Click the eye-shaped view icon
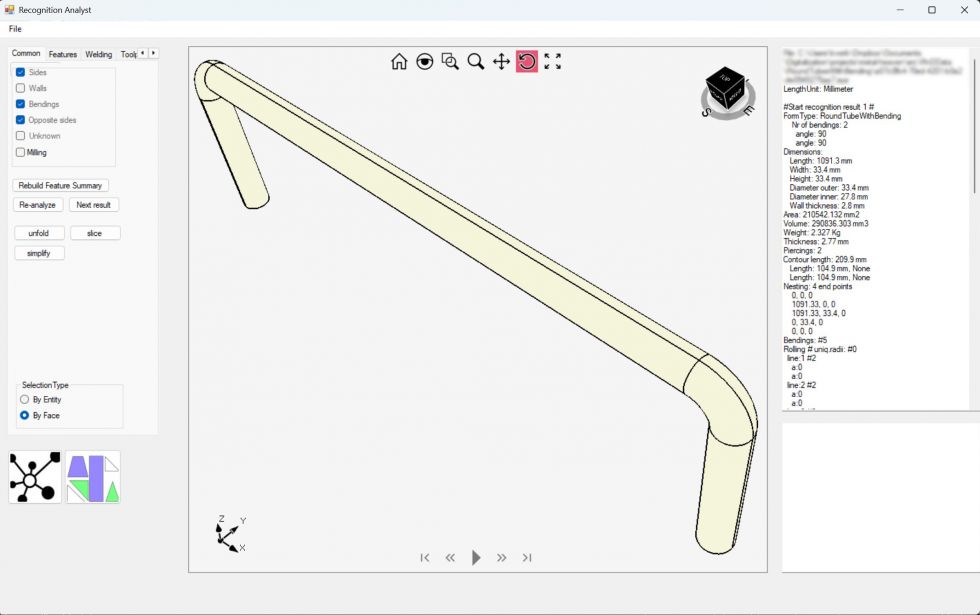 [425, 62]
